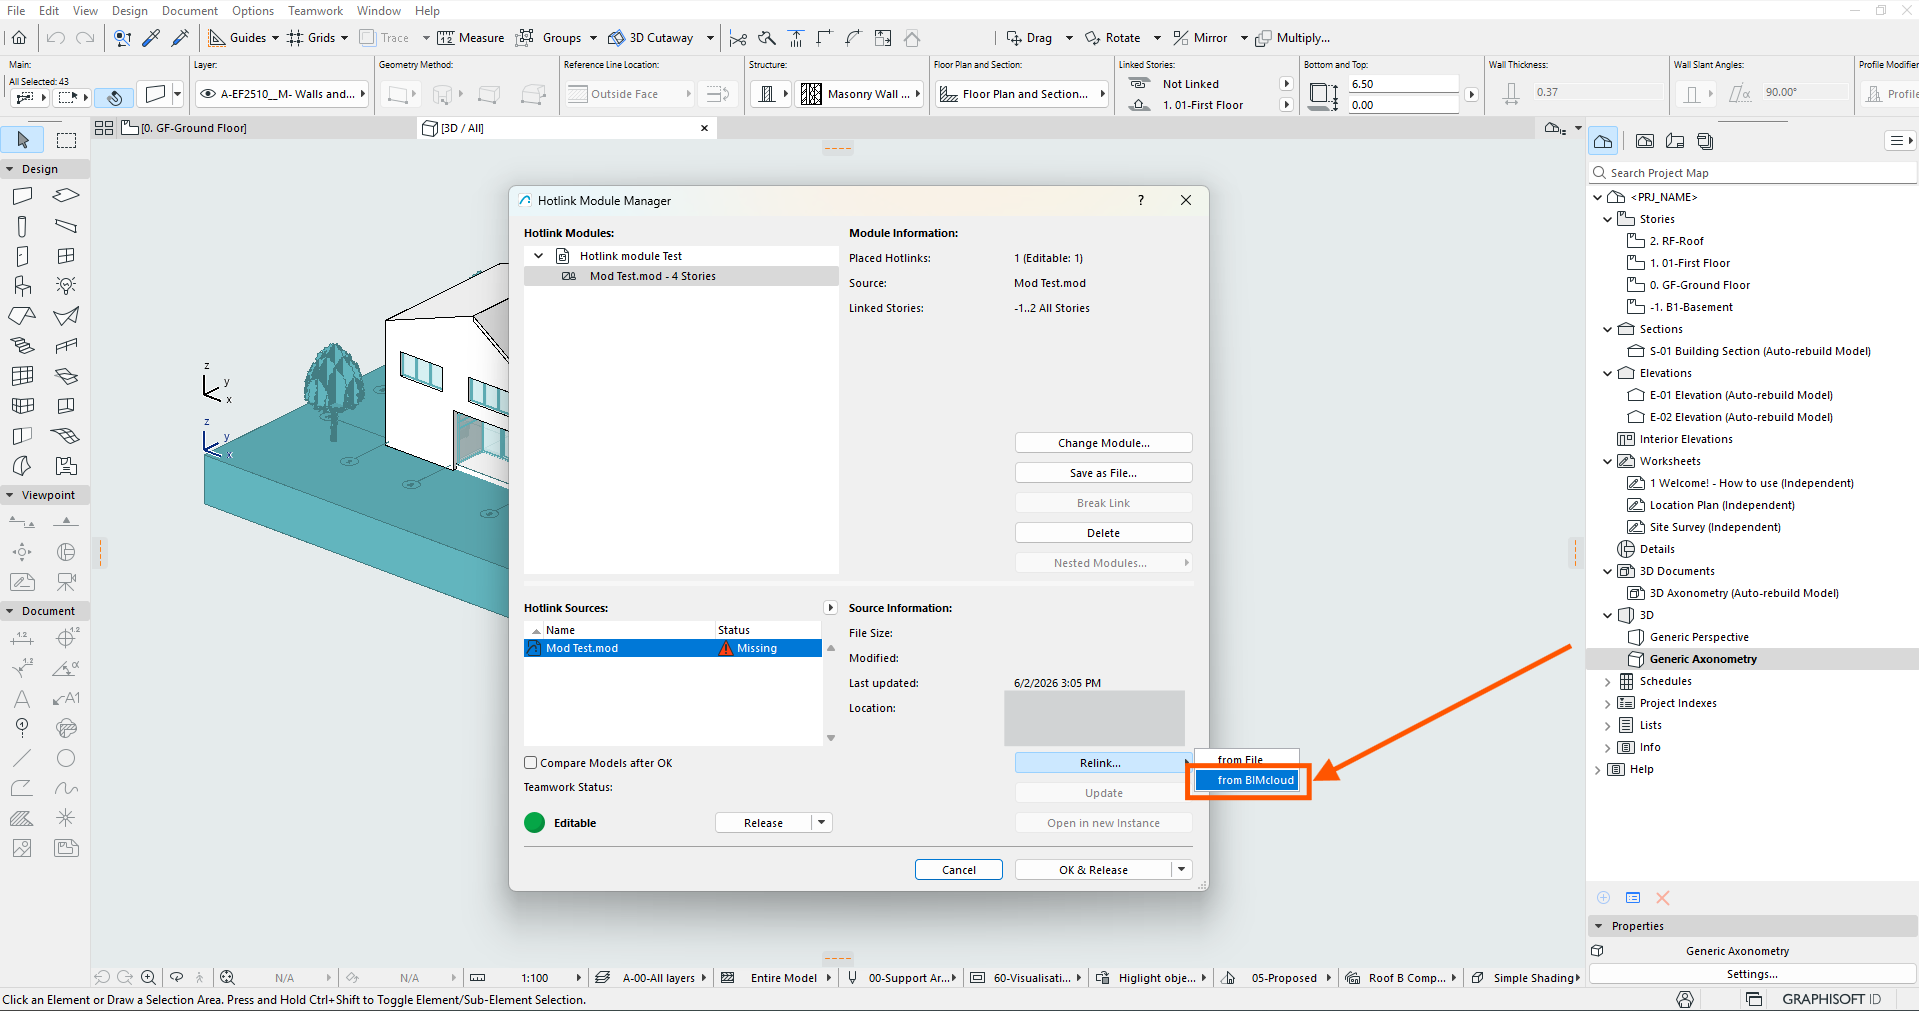This screenshot has height=1011, width=1919.
Task: Collapse the Hotlink module Test tree node
Action: (538, 256)
